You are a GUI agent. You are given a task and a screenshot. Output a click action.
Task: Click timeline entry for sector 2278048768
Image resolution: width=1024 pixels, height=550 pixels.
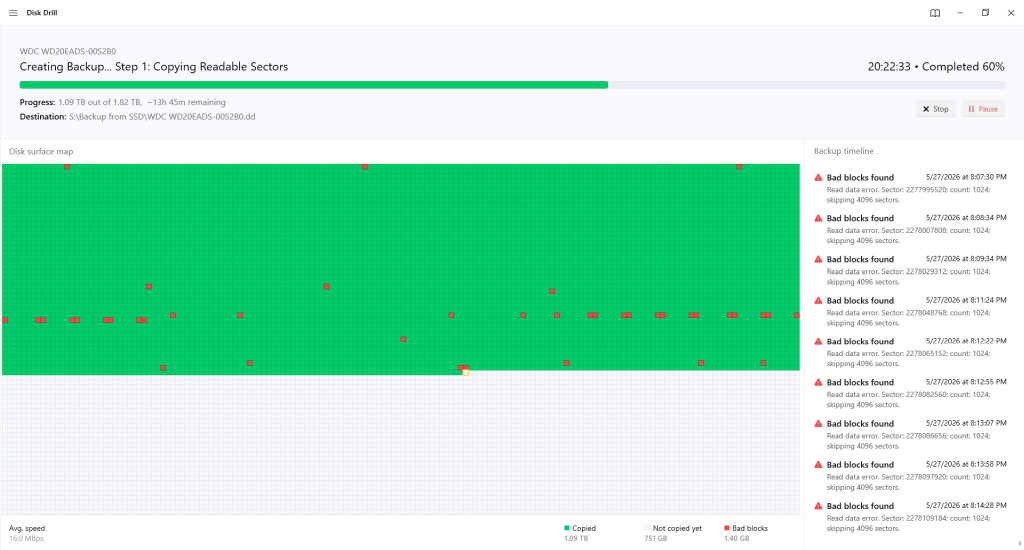pos(910,312)
